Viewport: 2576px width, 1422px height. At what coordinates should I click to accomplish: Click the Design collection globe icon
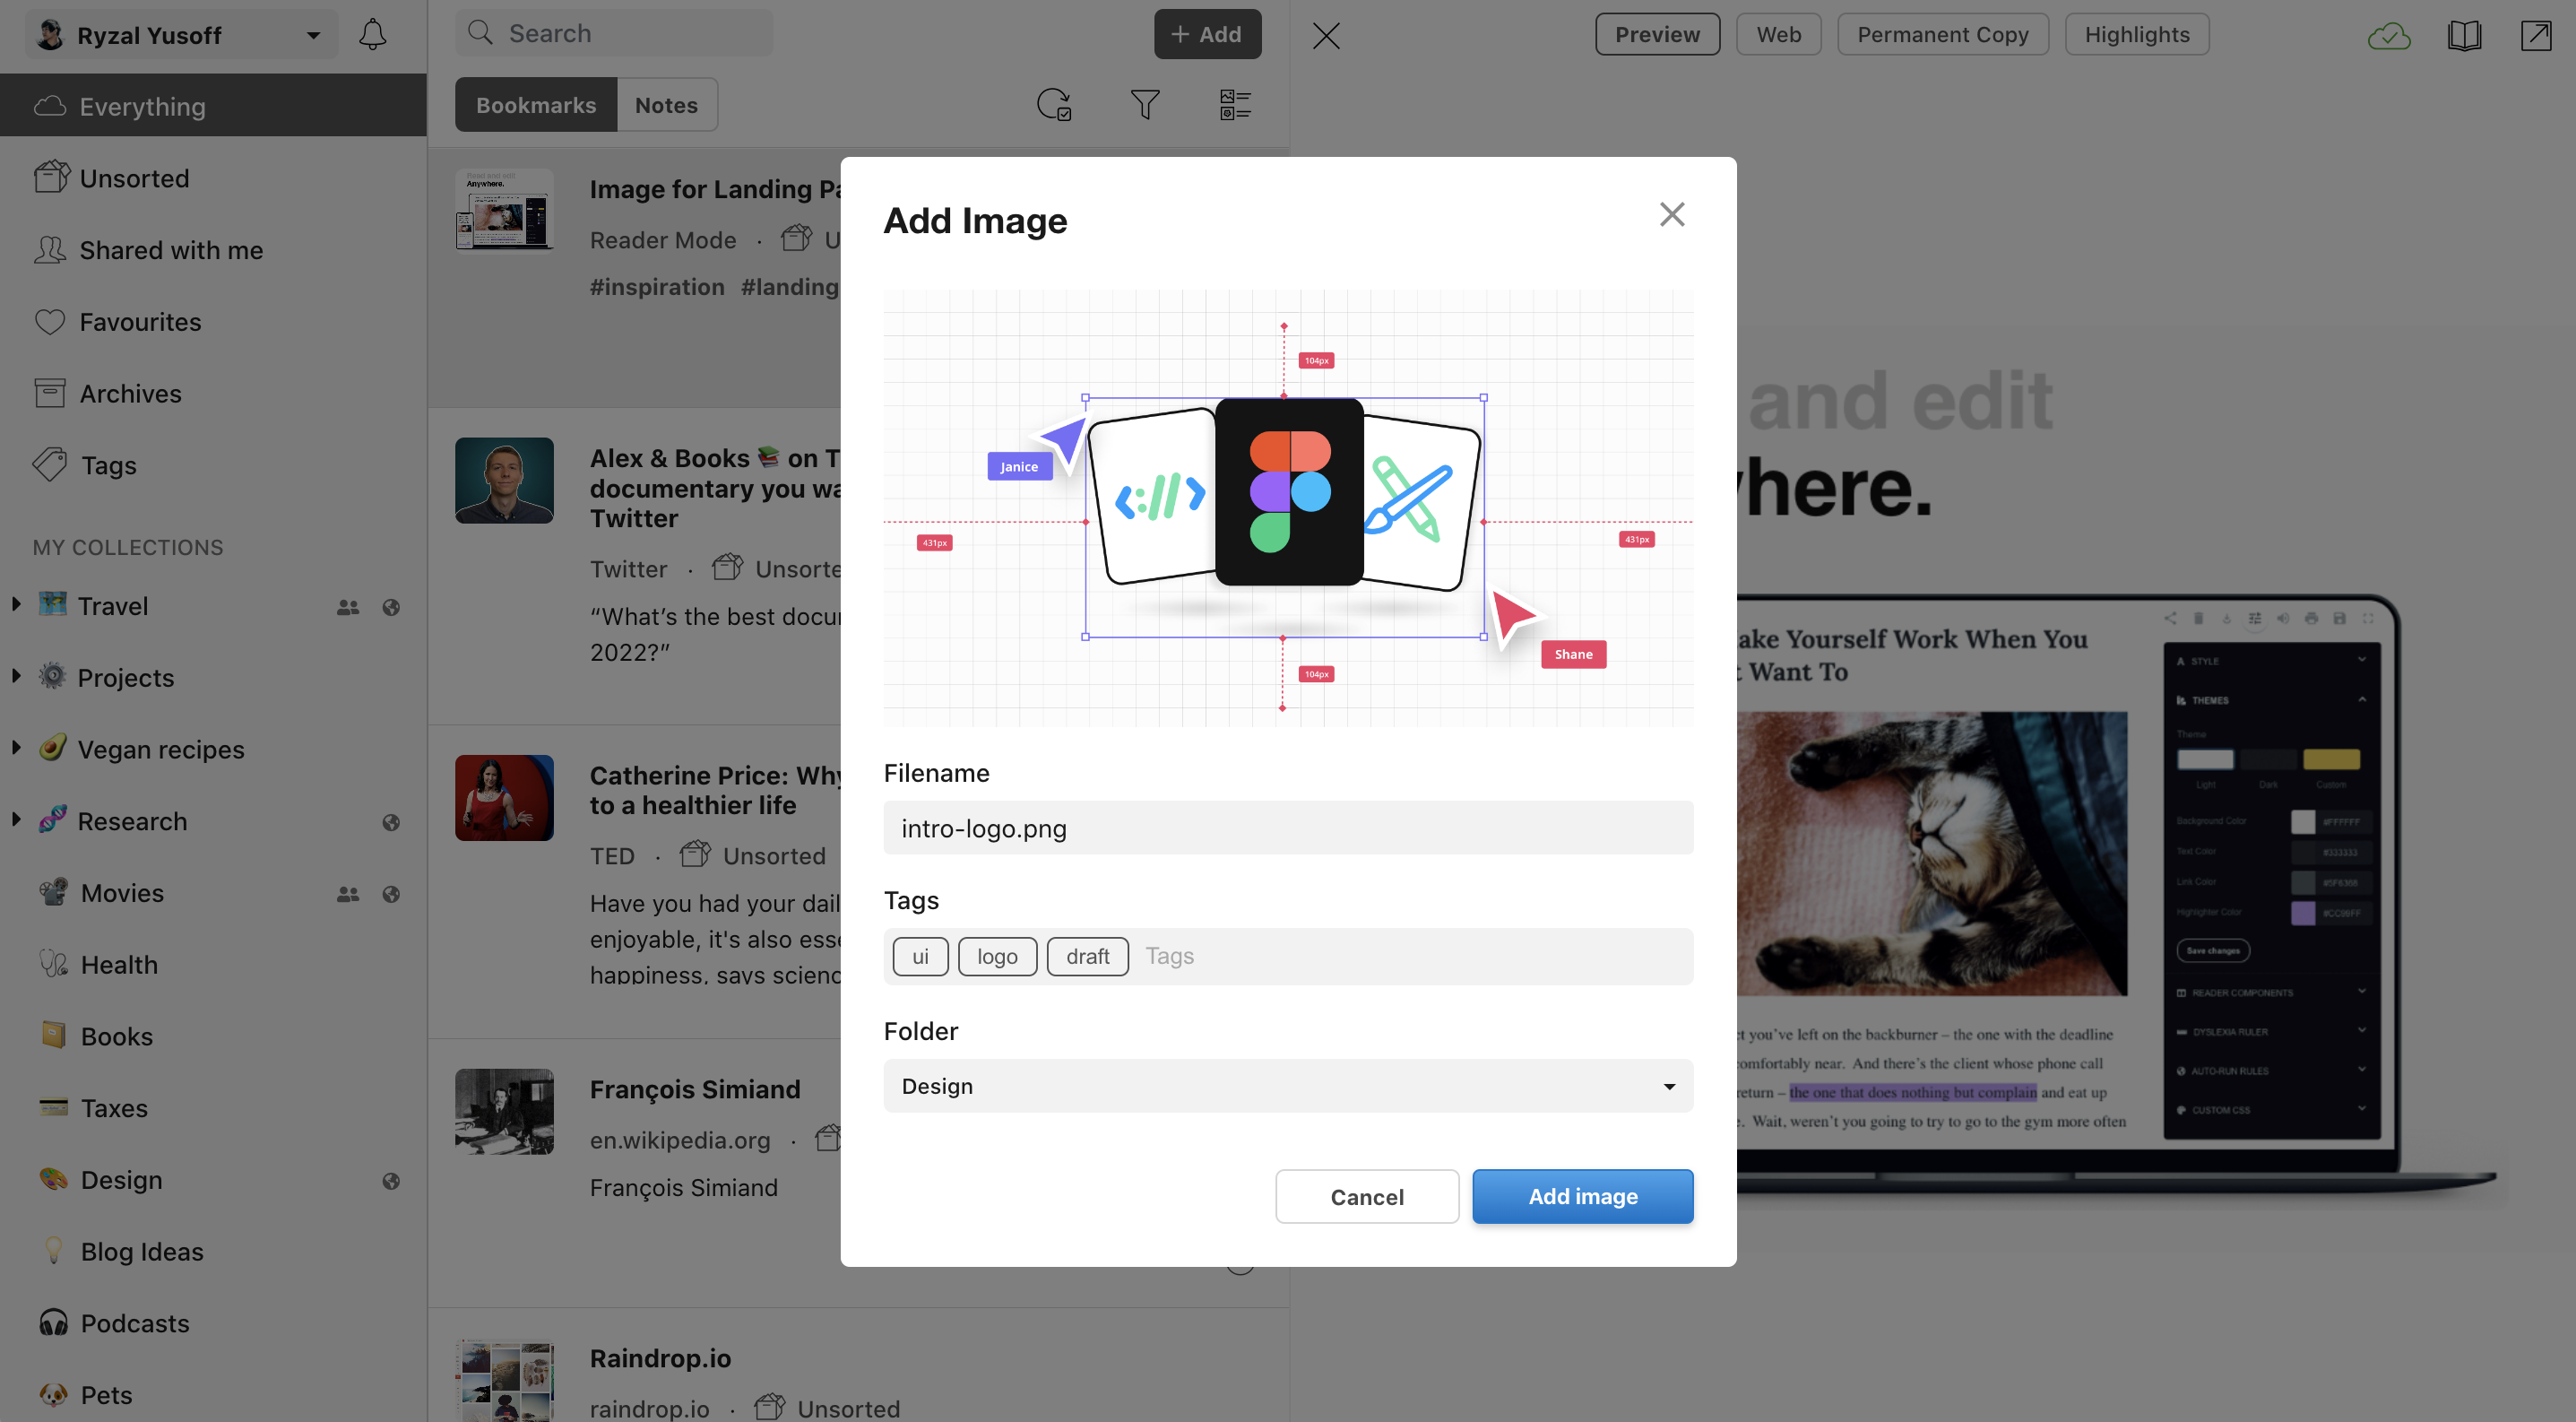391,1181
